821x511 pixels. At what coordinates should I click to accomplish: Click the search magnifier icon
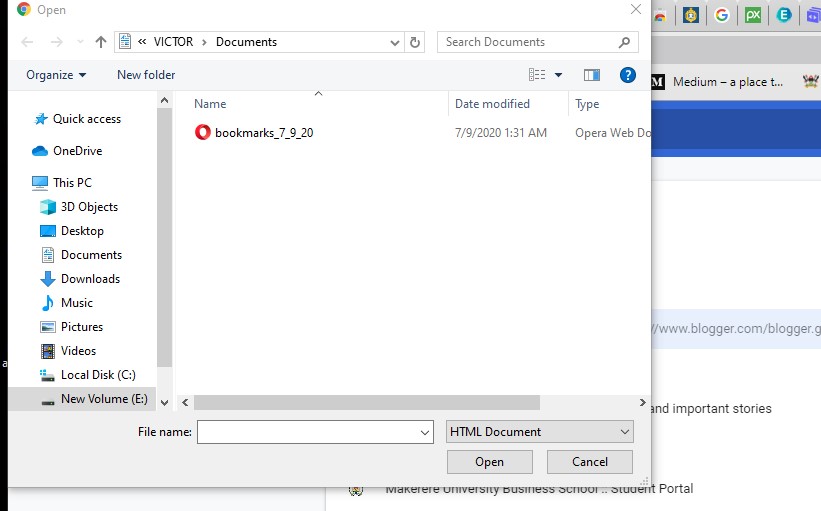pyautogui.click(x=624, y=42)
